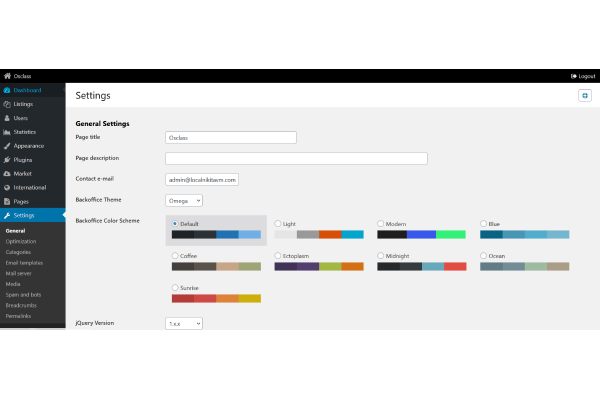This screenshot has height=400, width=600.
Task: Open Plugins via its plug icon
Action: point(8,160)
